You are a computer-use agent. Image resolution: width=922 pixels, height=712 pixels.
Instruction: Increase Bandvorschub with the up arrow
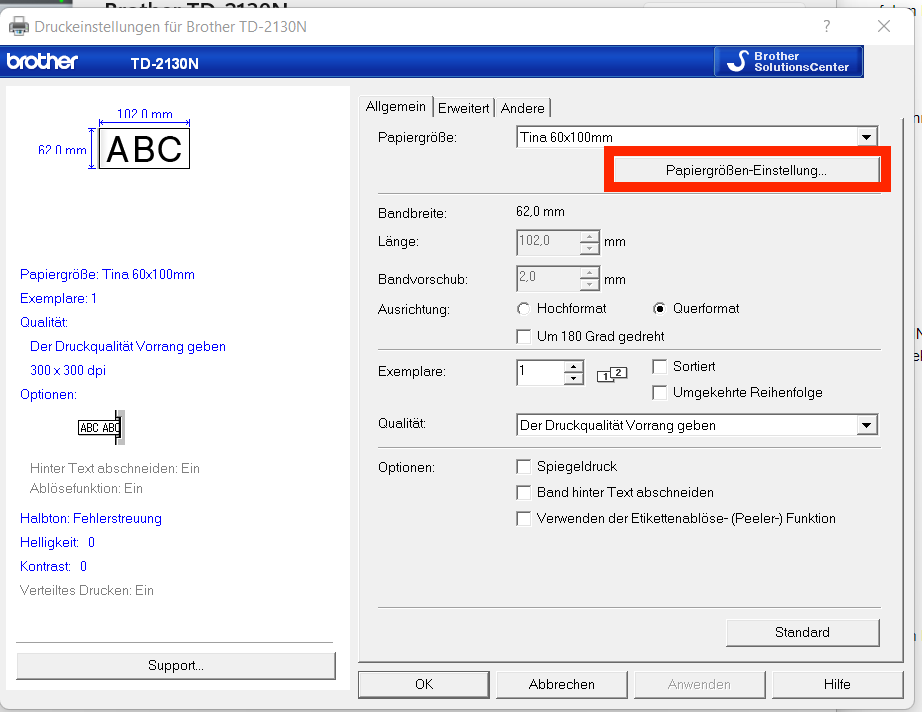(589, 273)
